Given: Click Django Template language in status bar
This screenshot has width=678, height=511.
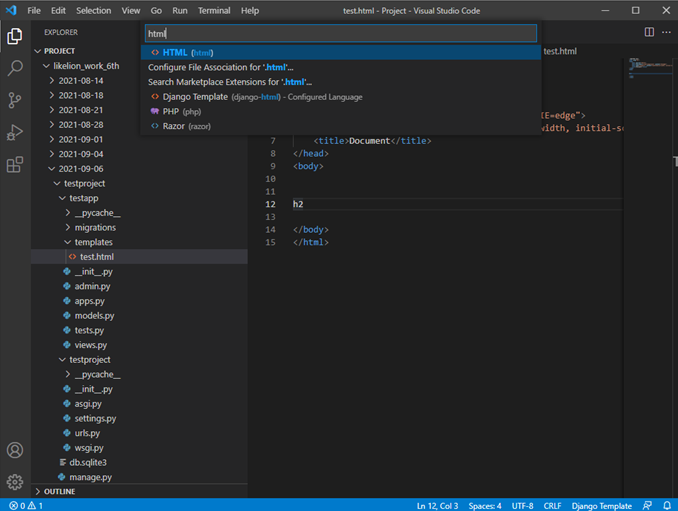Looking at the screenshot, I should pyautogui.click(x=601, y=505).
